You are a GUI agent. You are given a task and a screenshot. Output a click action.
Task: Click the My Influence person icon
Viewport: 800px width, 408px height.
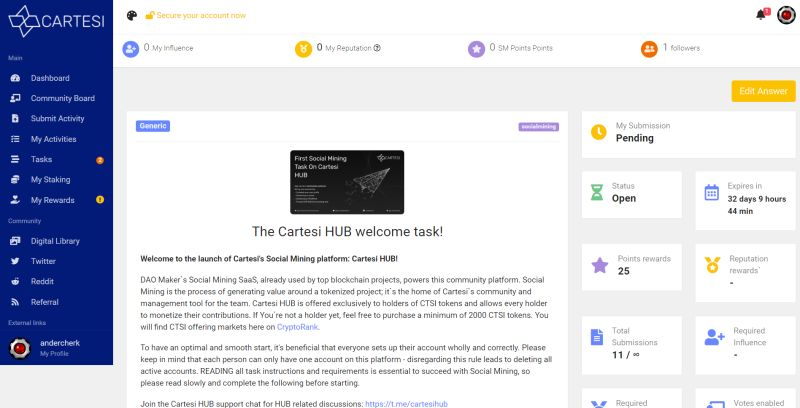(131, 48)
